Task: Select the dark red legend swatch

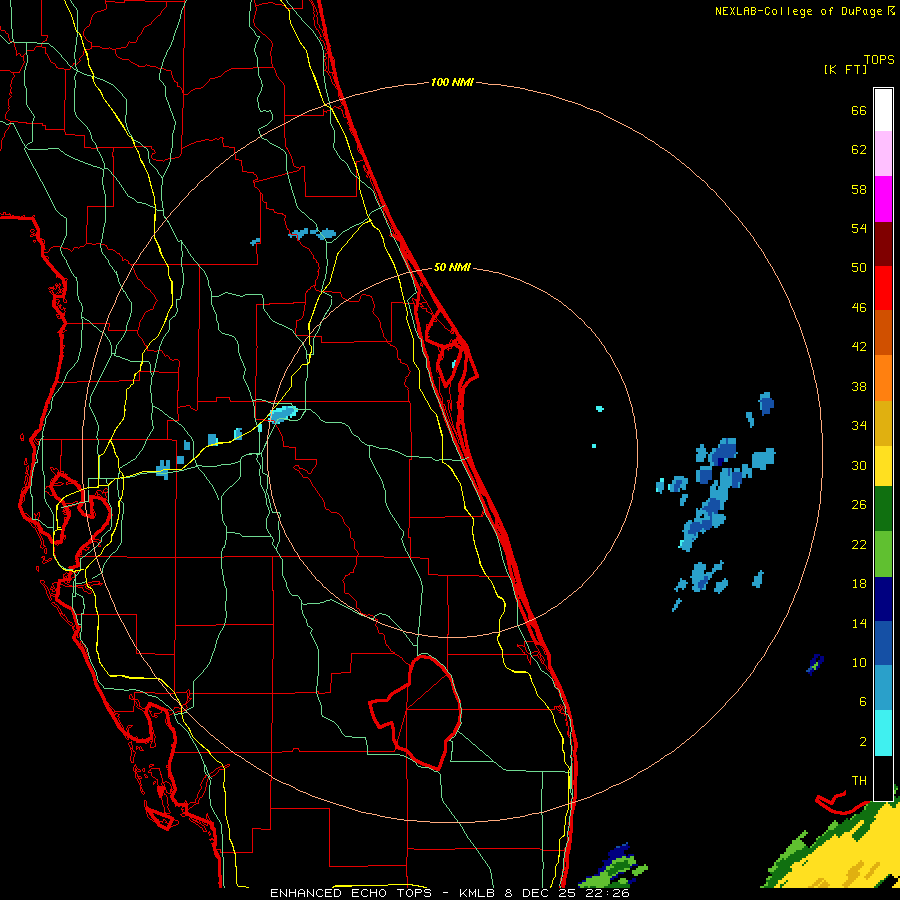Action: coord(883,244)
